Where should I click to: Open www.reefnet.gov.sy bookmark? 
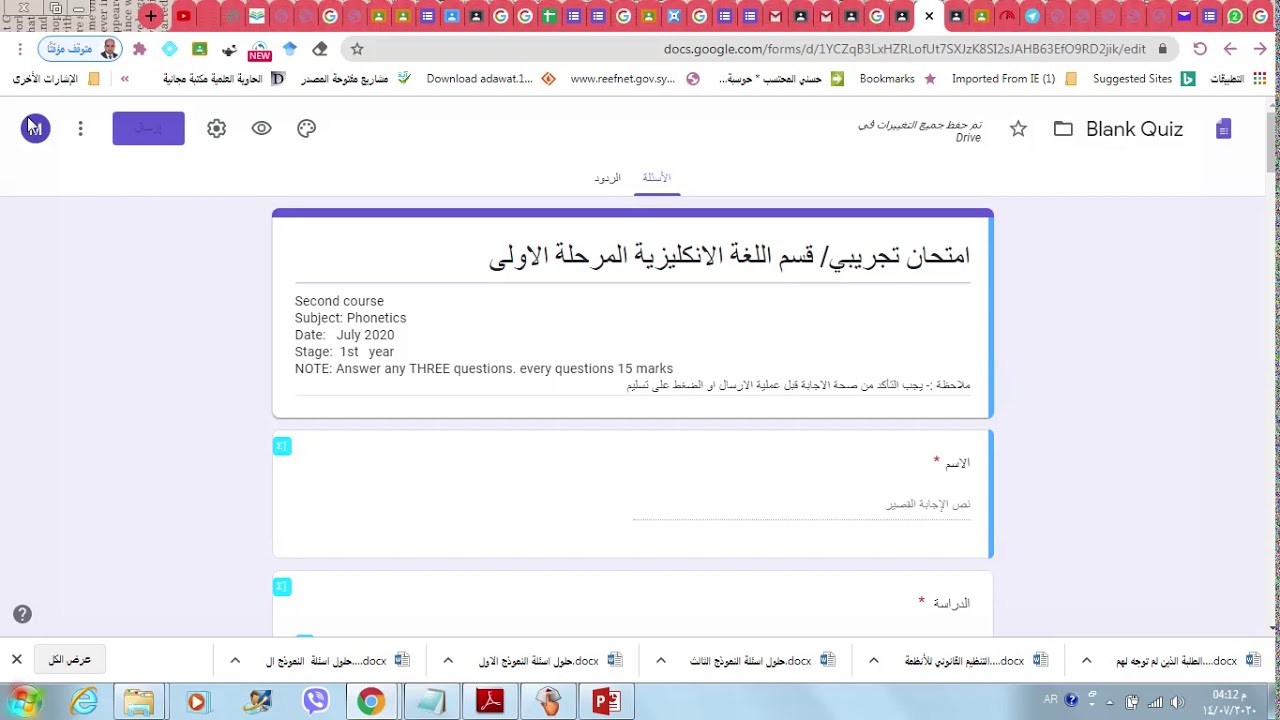coord(634,79)
